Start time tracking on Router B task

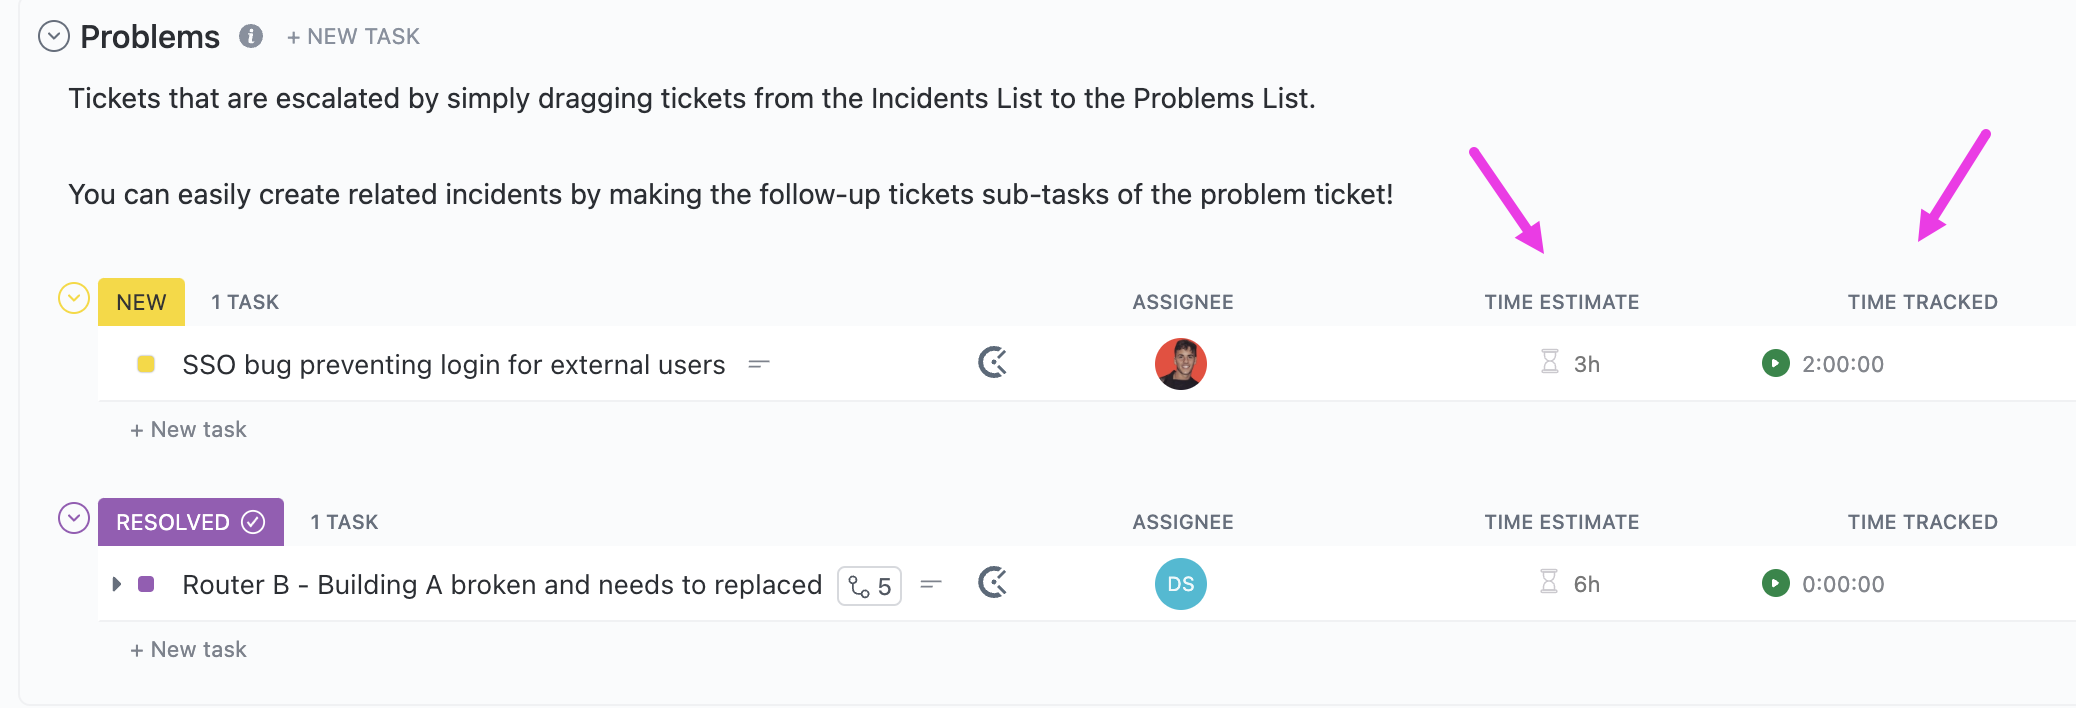(1775, 584)
